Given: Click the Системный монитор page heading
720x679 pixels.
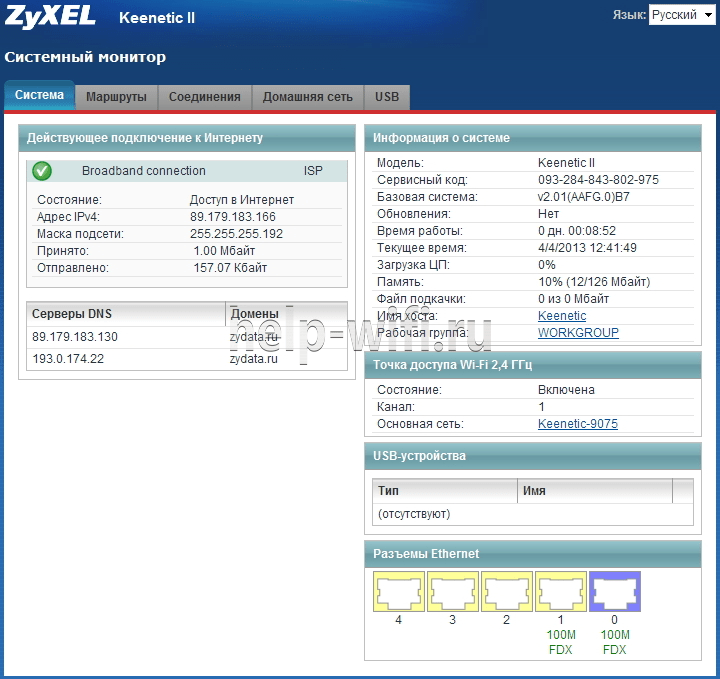Looking at the screenshot, I should tap(85, 57).
